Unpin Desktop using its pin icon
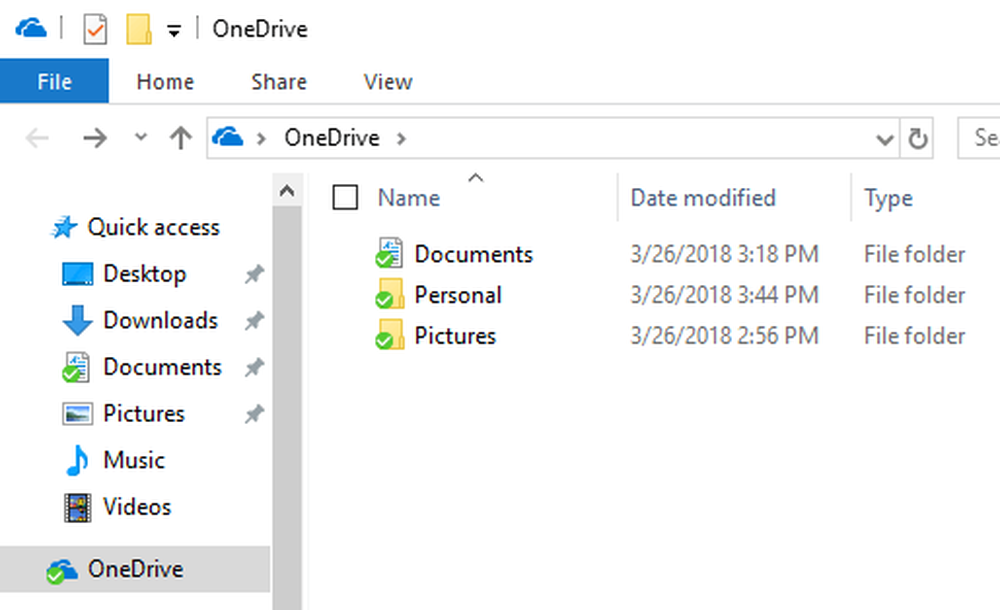This screenshot has width=1000, height=610. click(254, 274)
